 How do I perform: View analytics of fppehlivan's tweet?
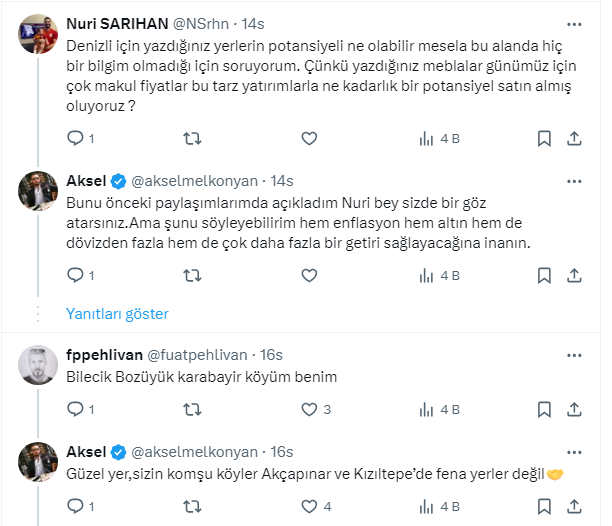click(x=425, y=409)
